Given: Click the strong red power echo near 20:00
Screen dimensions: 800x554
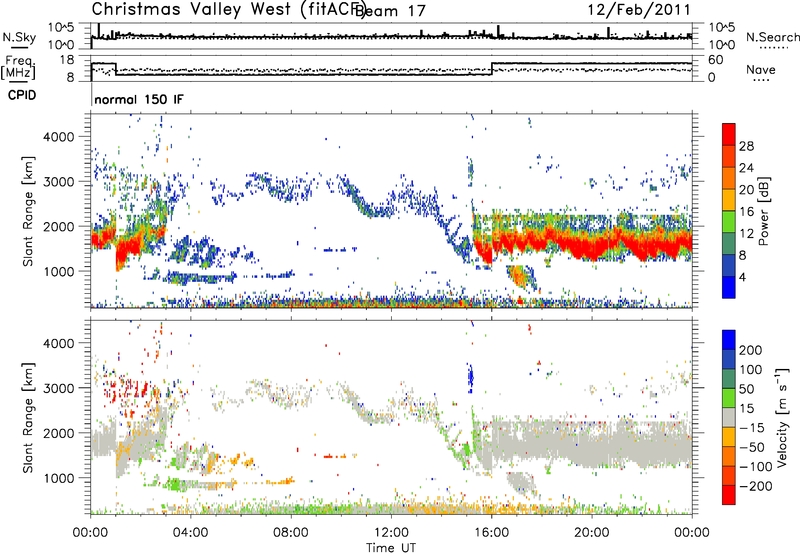Looking at the screenshot, I should click(592, 248).
